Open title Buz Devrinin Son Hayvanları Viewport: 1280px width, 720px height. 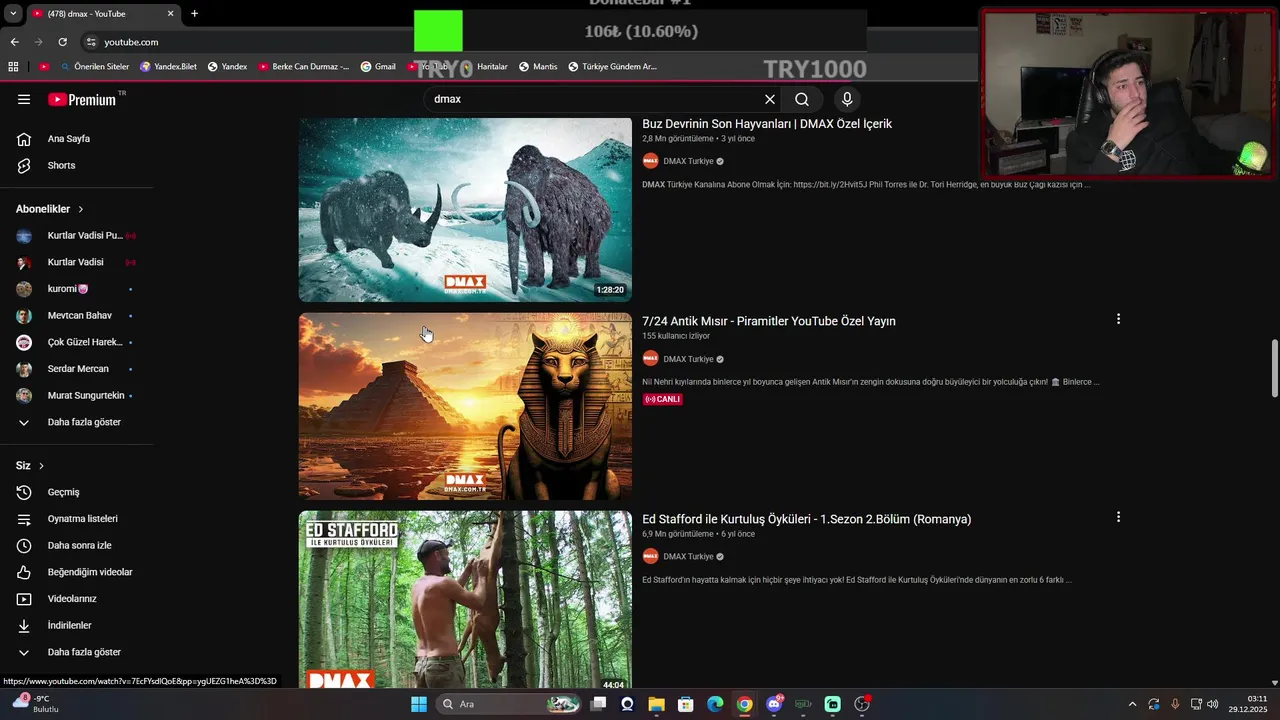coord(767,124)
